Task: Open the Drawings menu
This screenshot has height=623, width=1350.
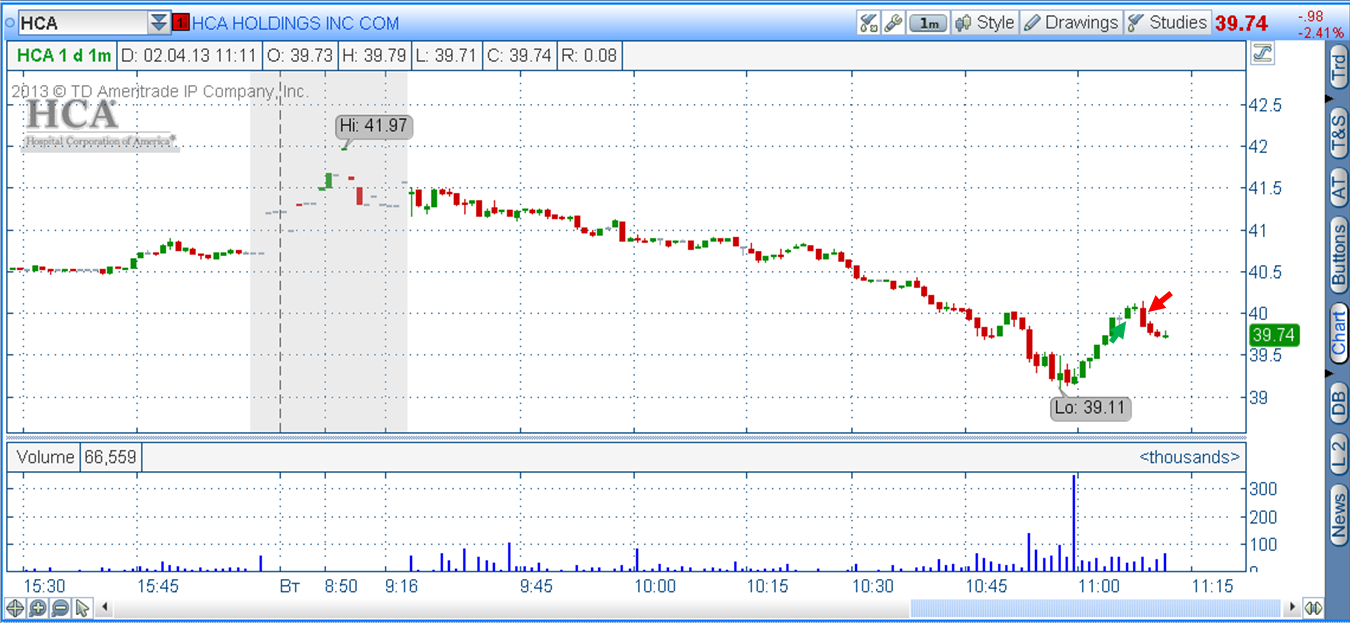Action: pos(1071,23)
